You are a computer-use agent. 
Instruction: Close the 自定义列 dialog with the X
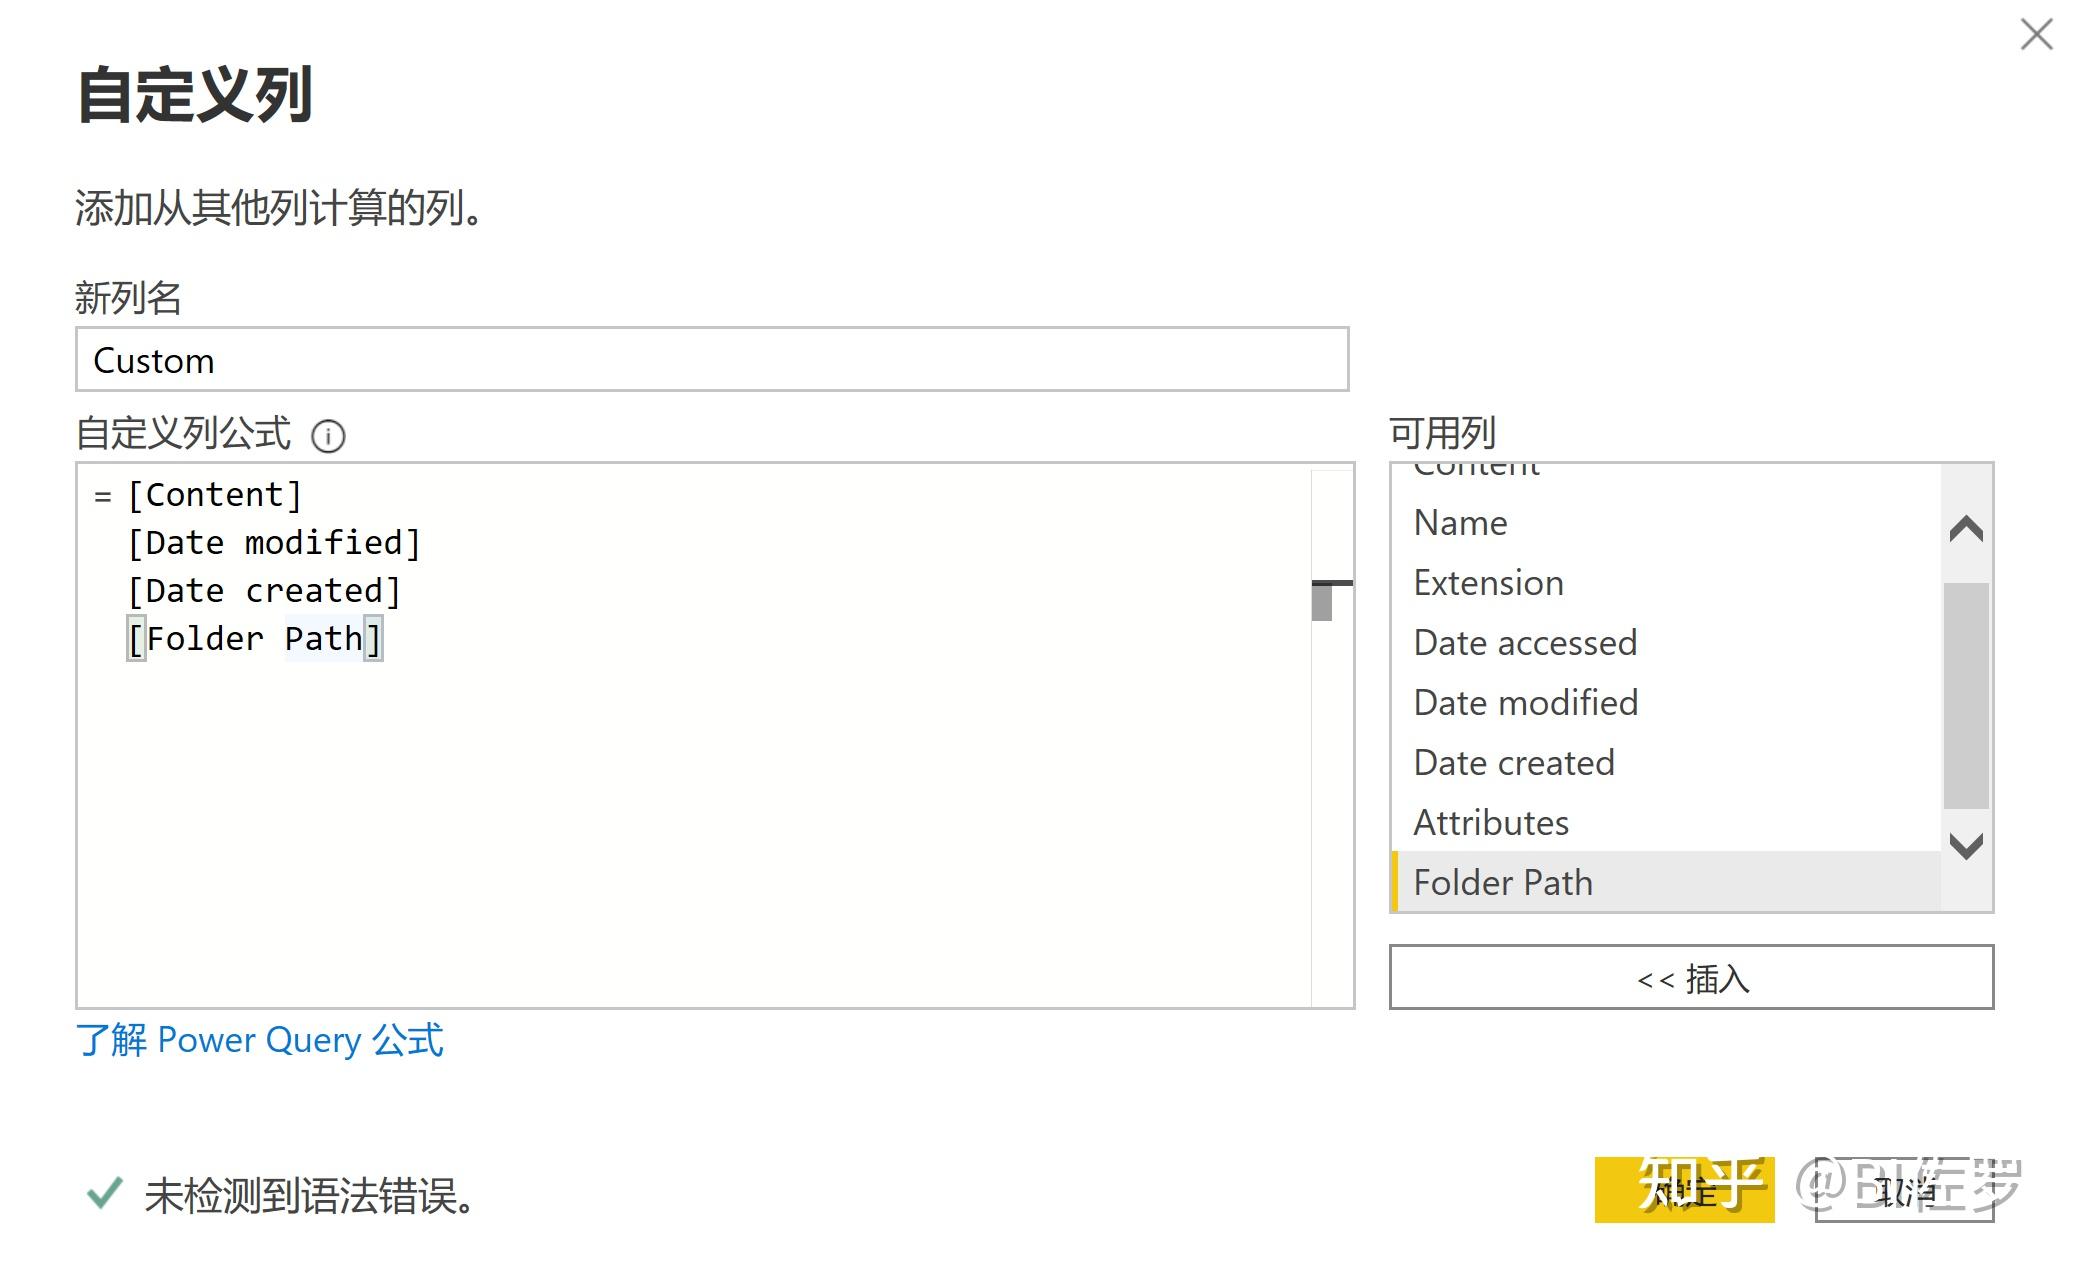2035,35
